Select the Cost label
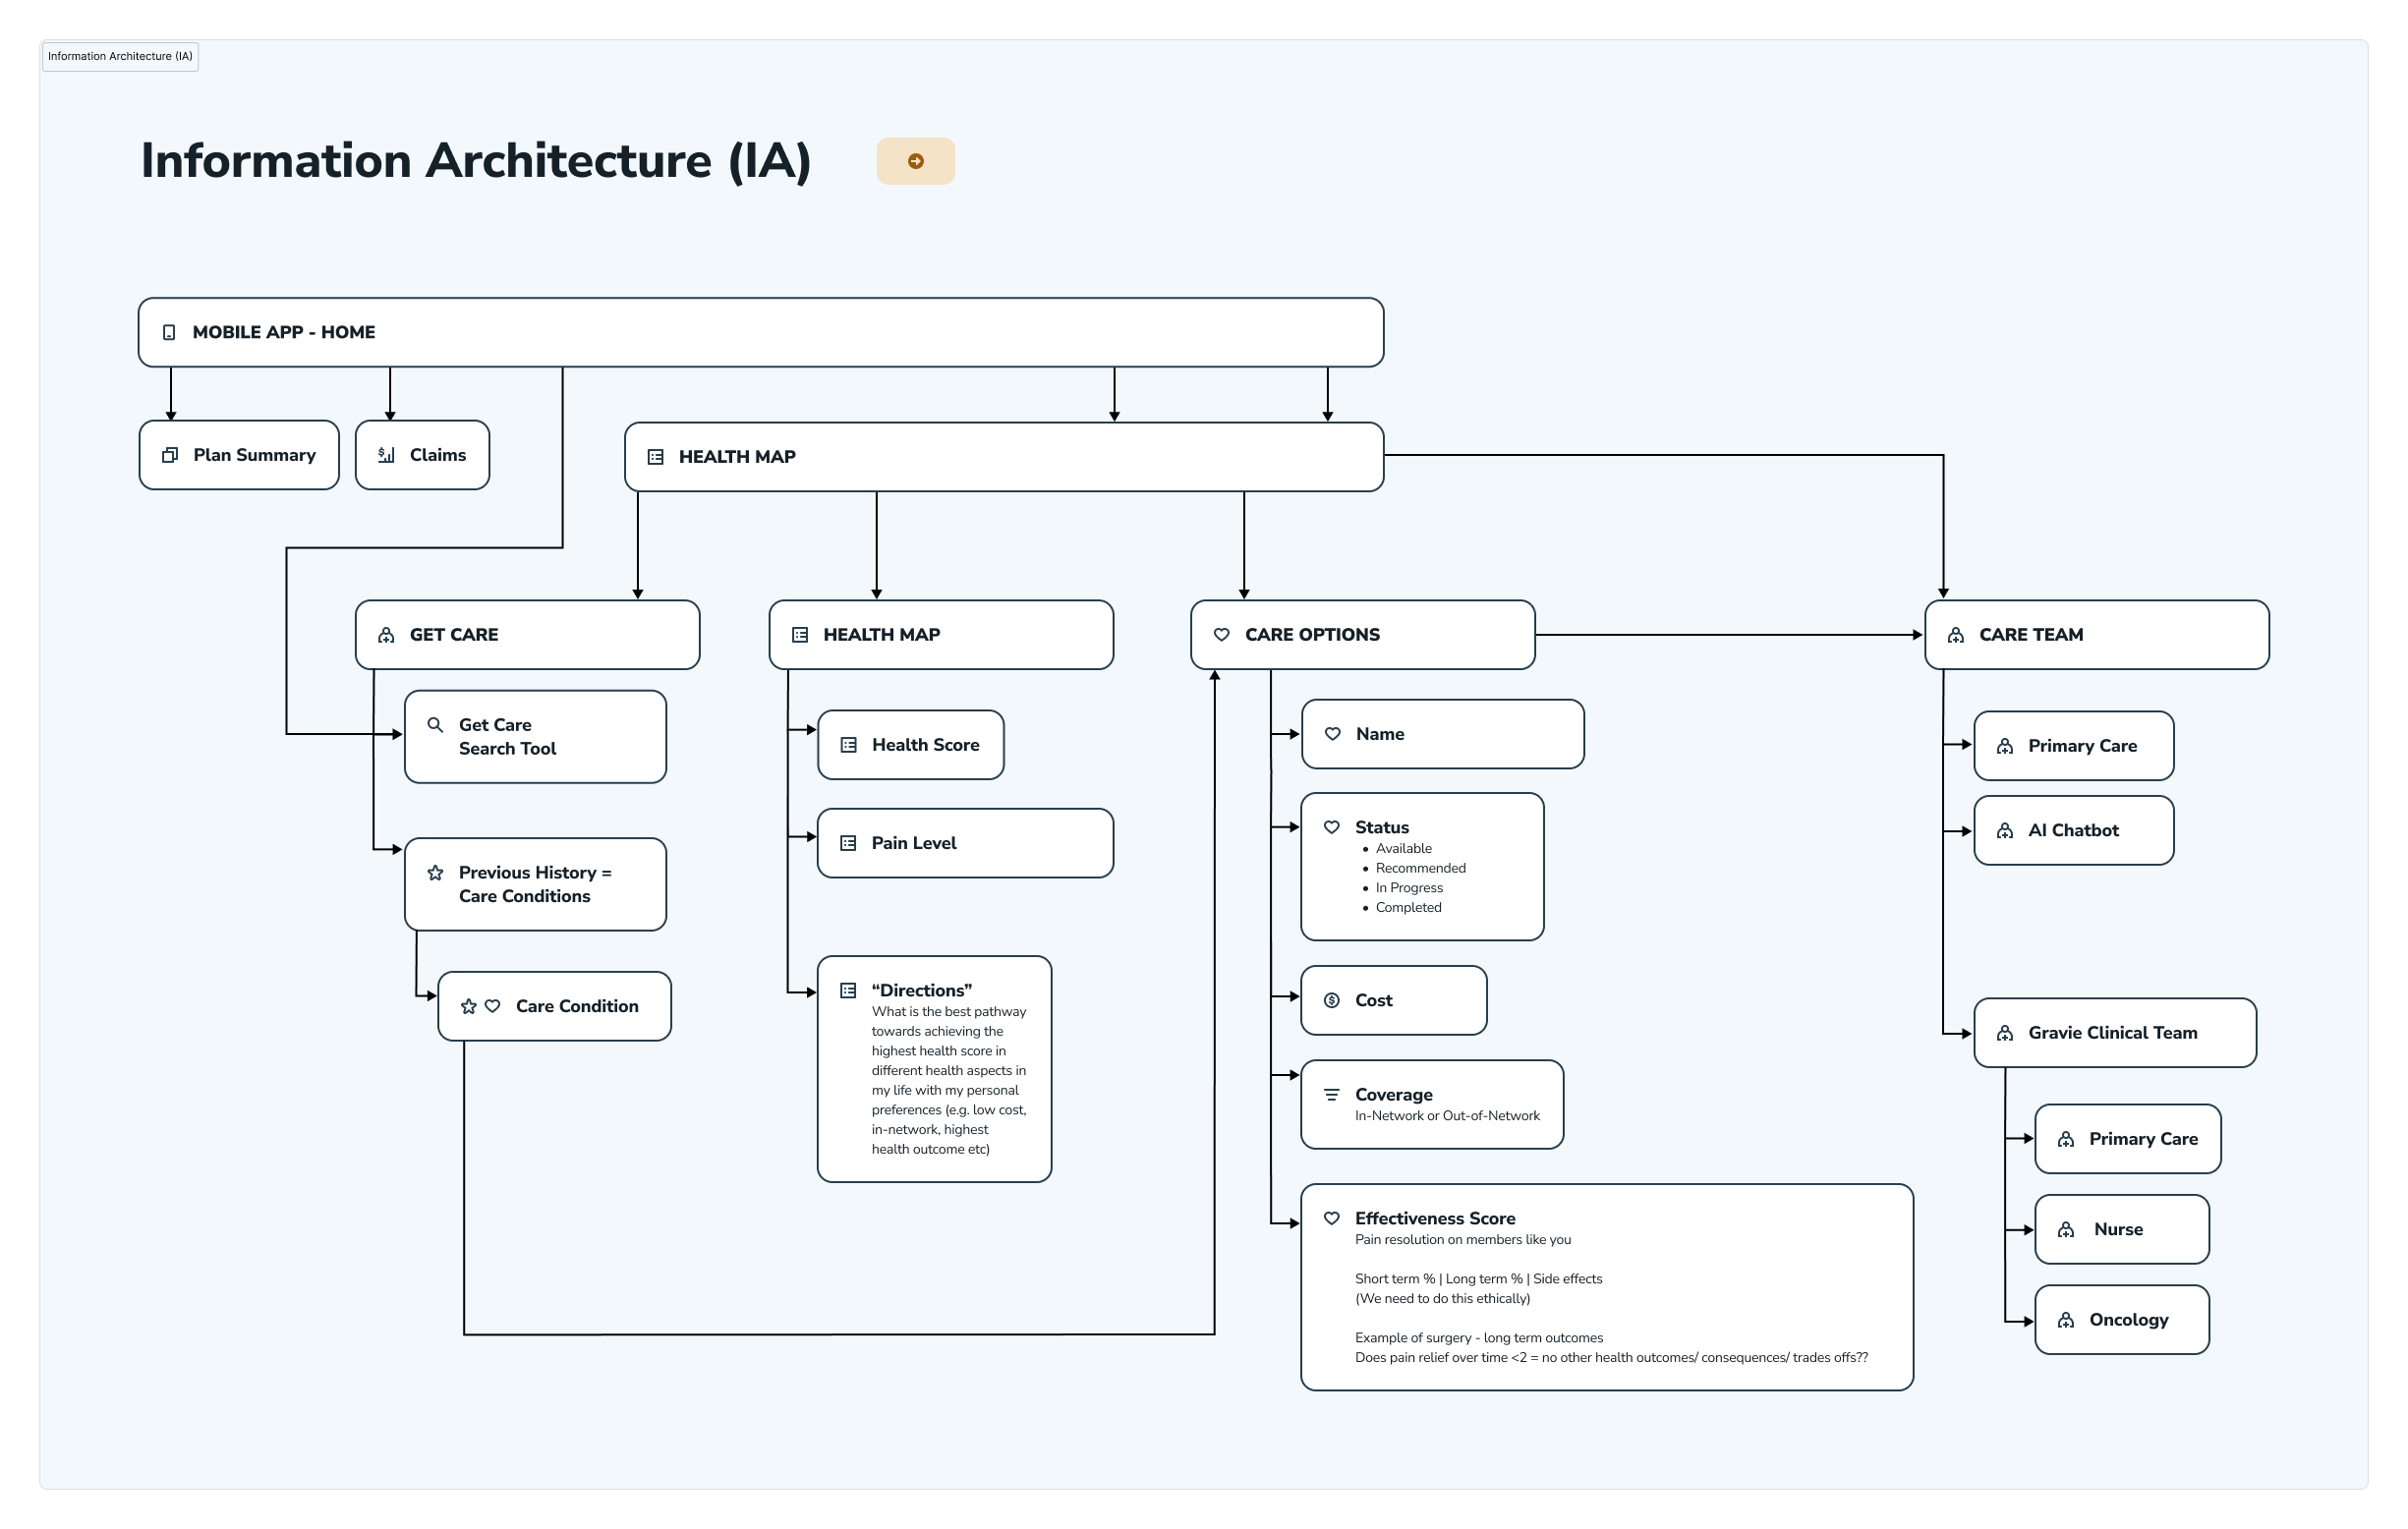This screenshot has height=1529, width=2408. (1374, 1000)
